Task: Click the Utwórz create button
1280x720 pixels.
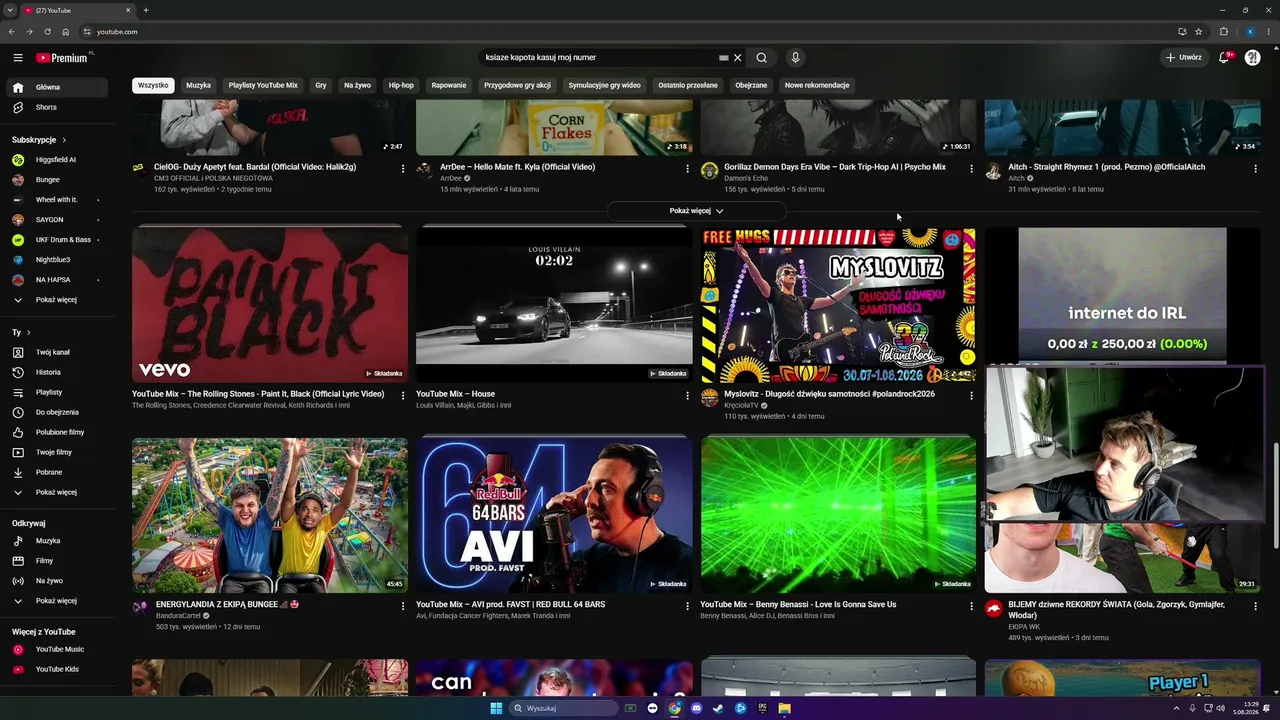Action: 1184,58
